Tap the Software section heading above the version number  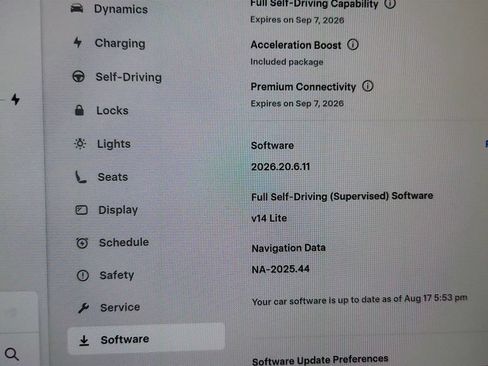[272, 146]
